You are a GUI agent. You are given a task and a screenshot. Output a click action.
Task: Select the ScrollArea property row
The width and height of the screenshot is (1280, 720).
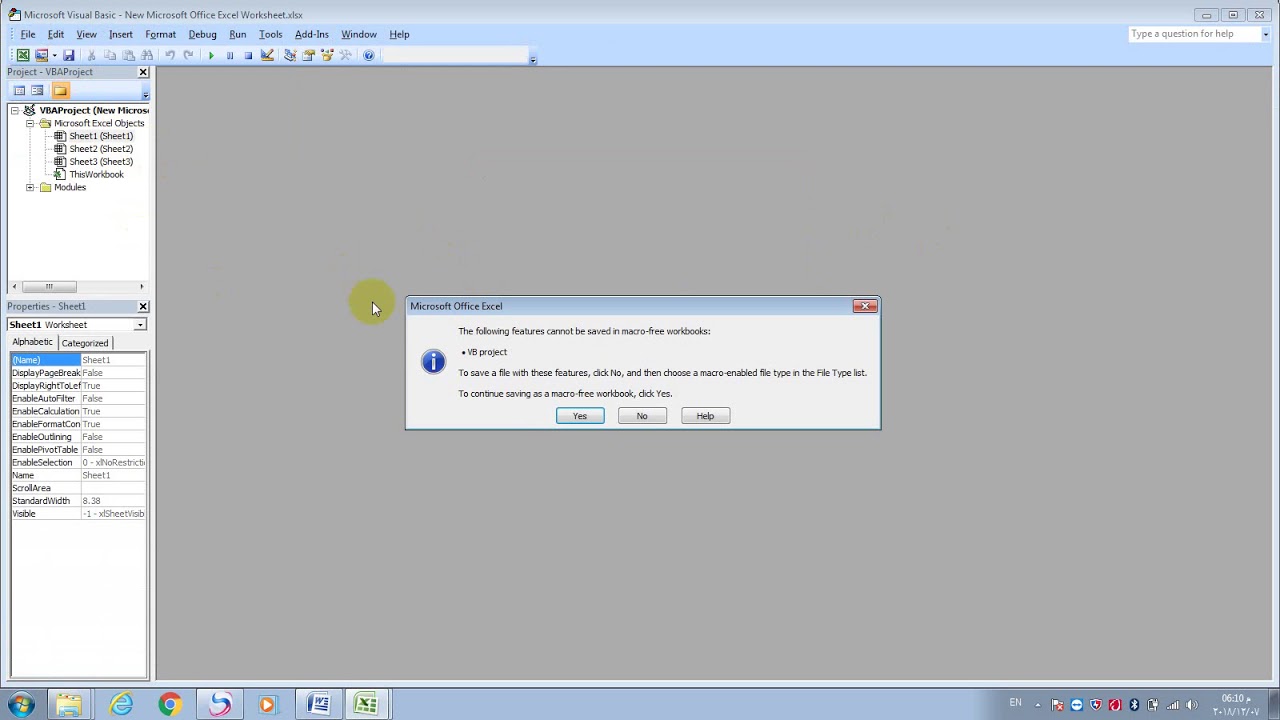point(78,488)
